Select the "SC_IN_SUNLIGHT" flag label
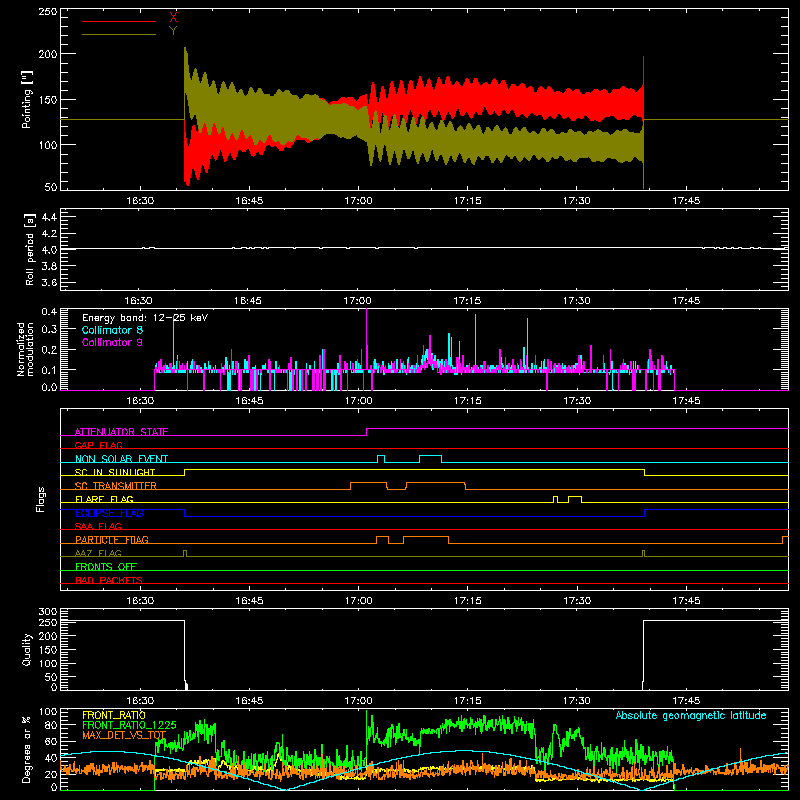Image resolution: width=800 pixels, height=800 pixels. (x=115, y=472)
